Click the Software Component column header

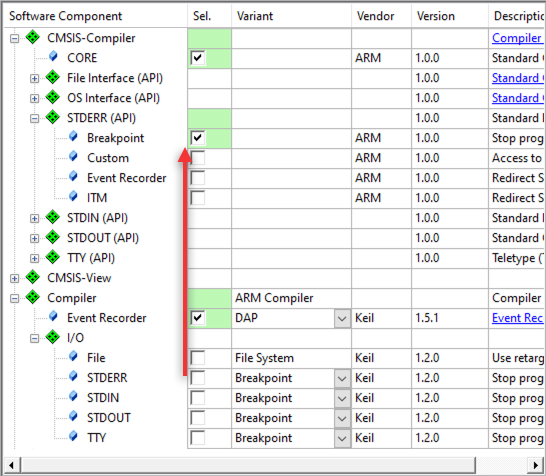95,16
